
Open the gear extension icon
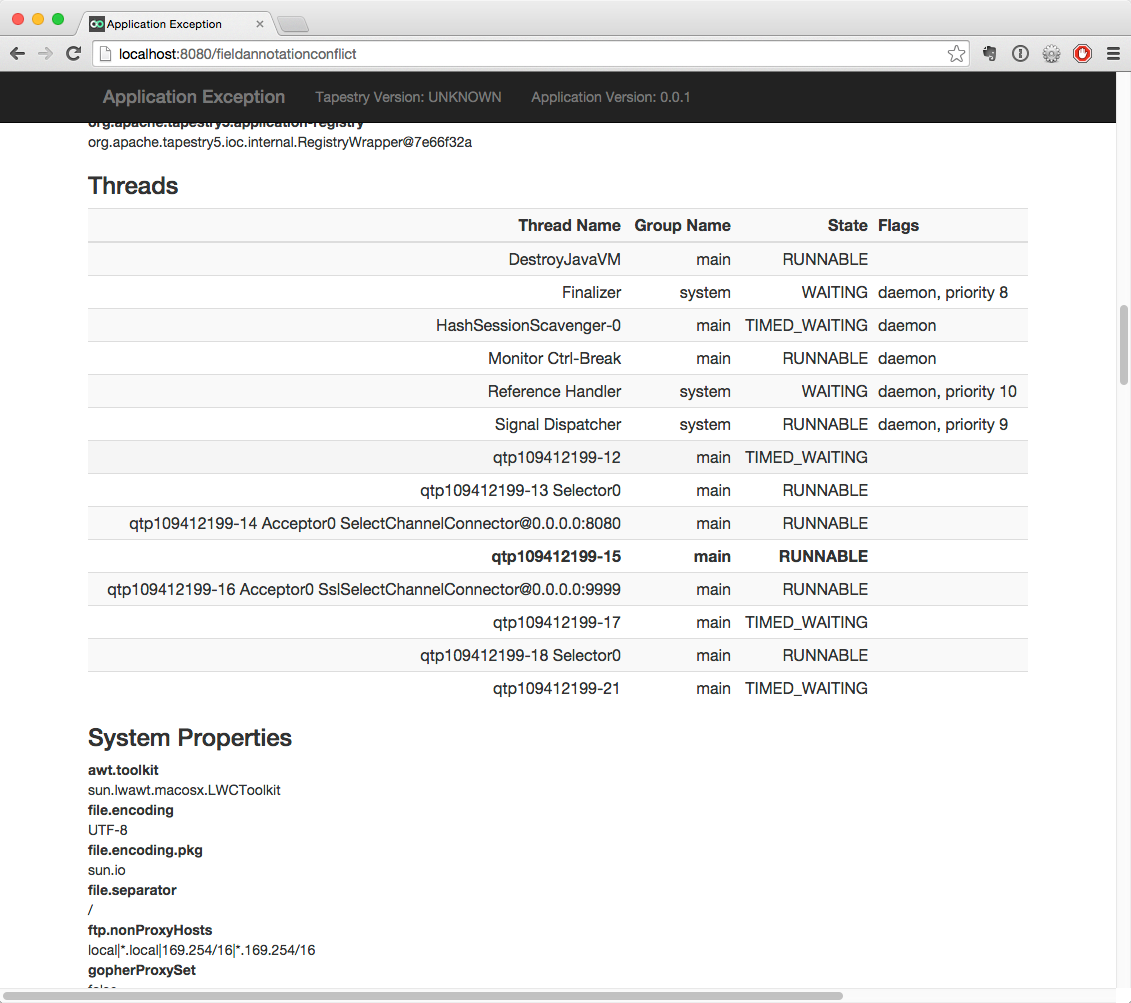click(1051, 54)
